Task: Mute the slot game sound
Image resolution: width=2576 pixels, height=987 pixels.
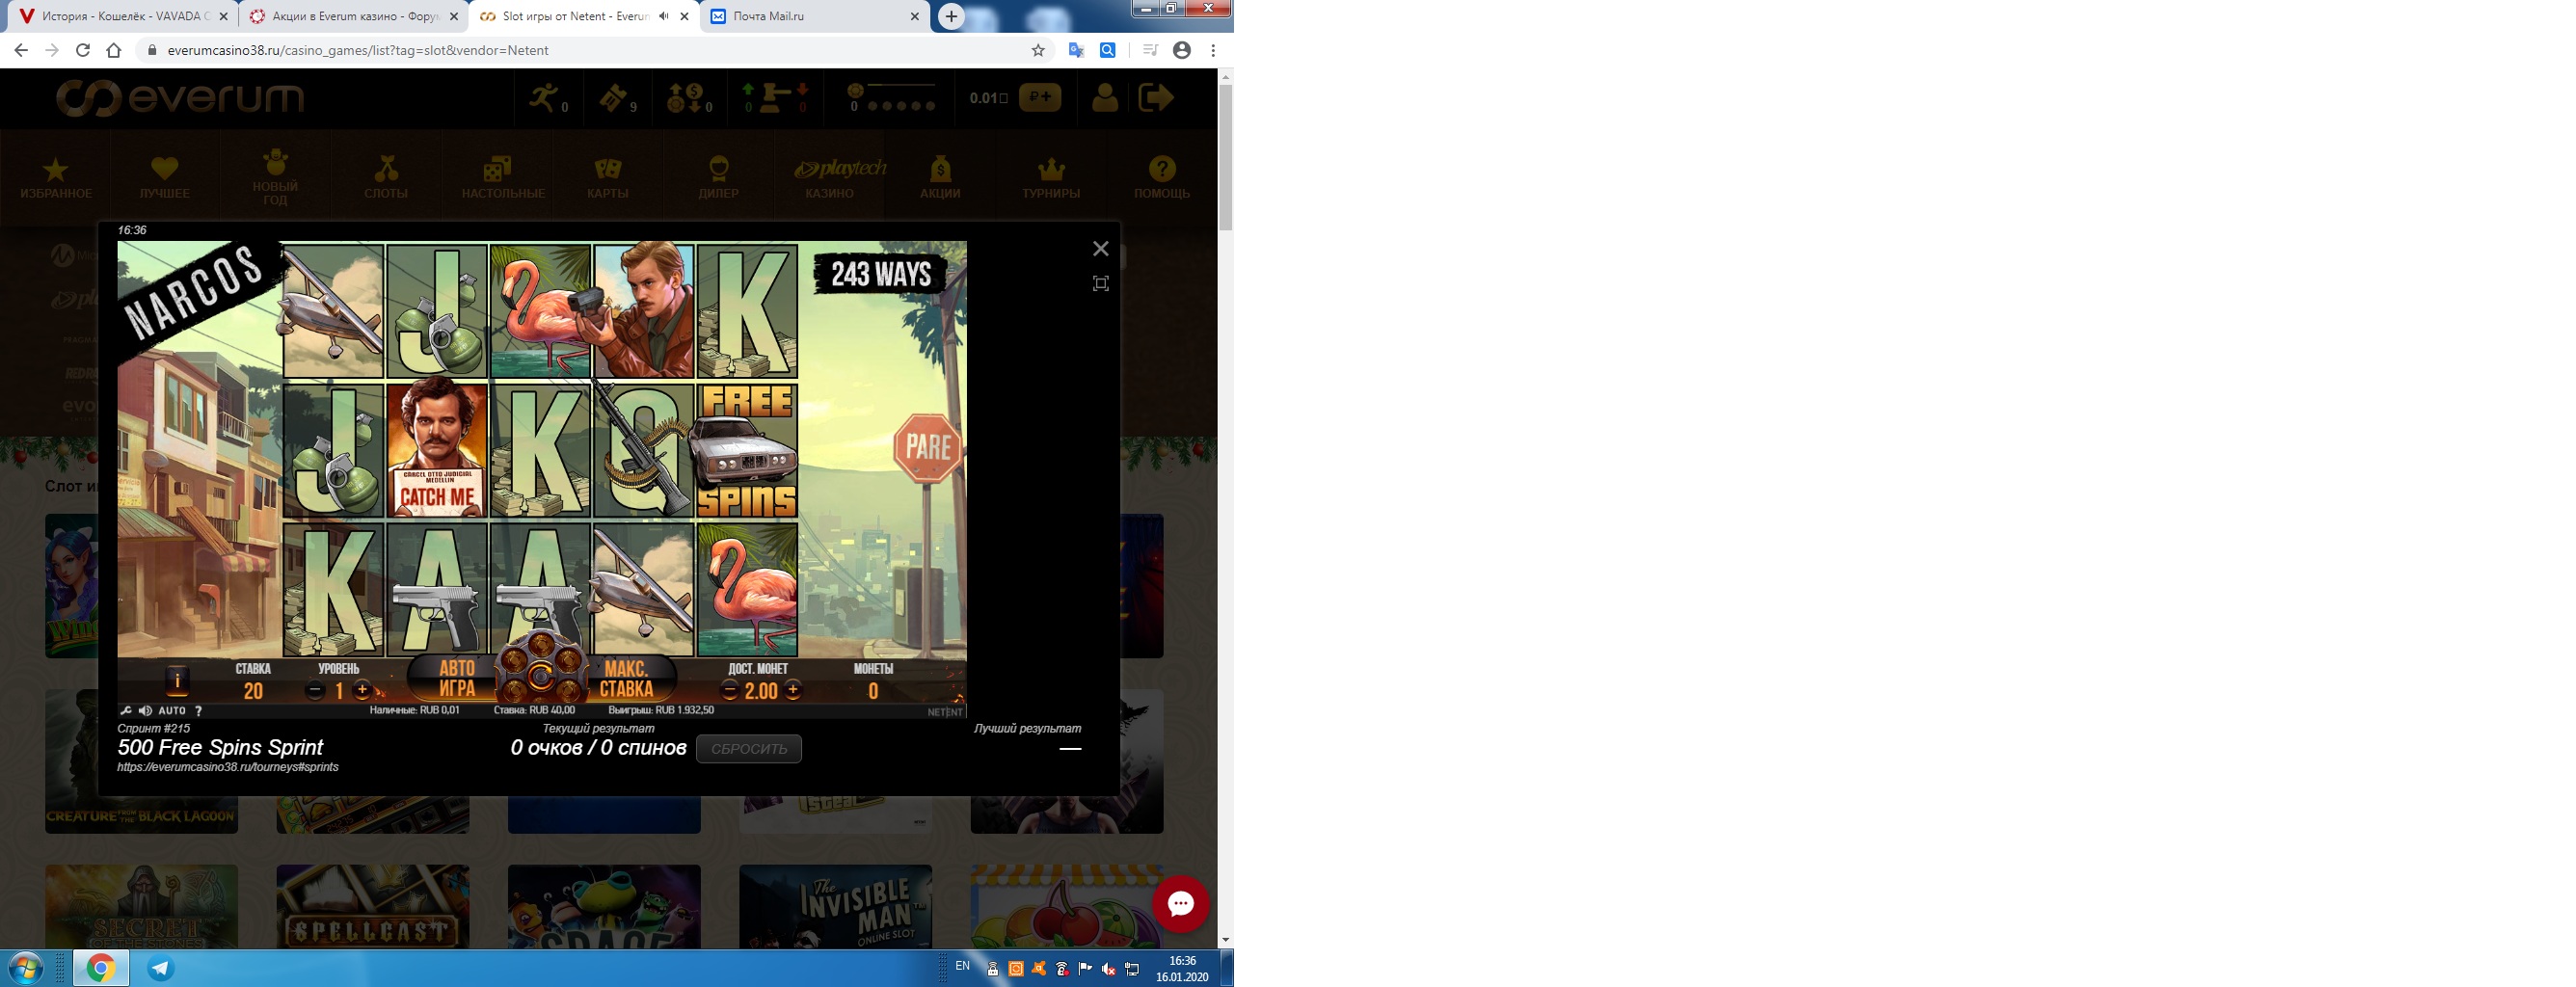Action: [145, 710]
